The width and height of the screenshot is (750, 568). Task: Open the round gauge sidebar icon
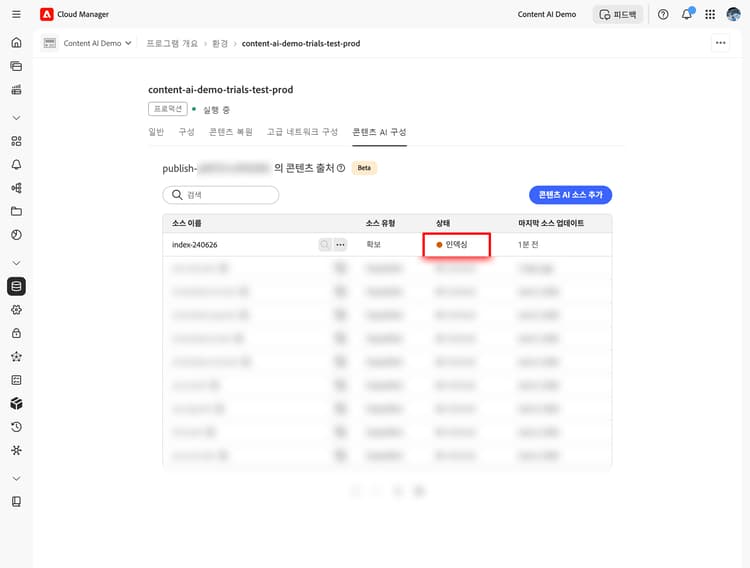pyautogui.click(x=16, y=234)
